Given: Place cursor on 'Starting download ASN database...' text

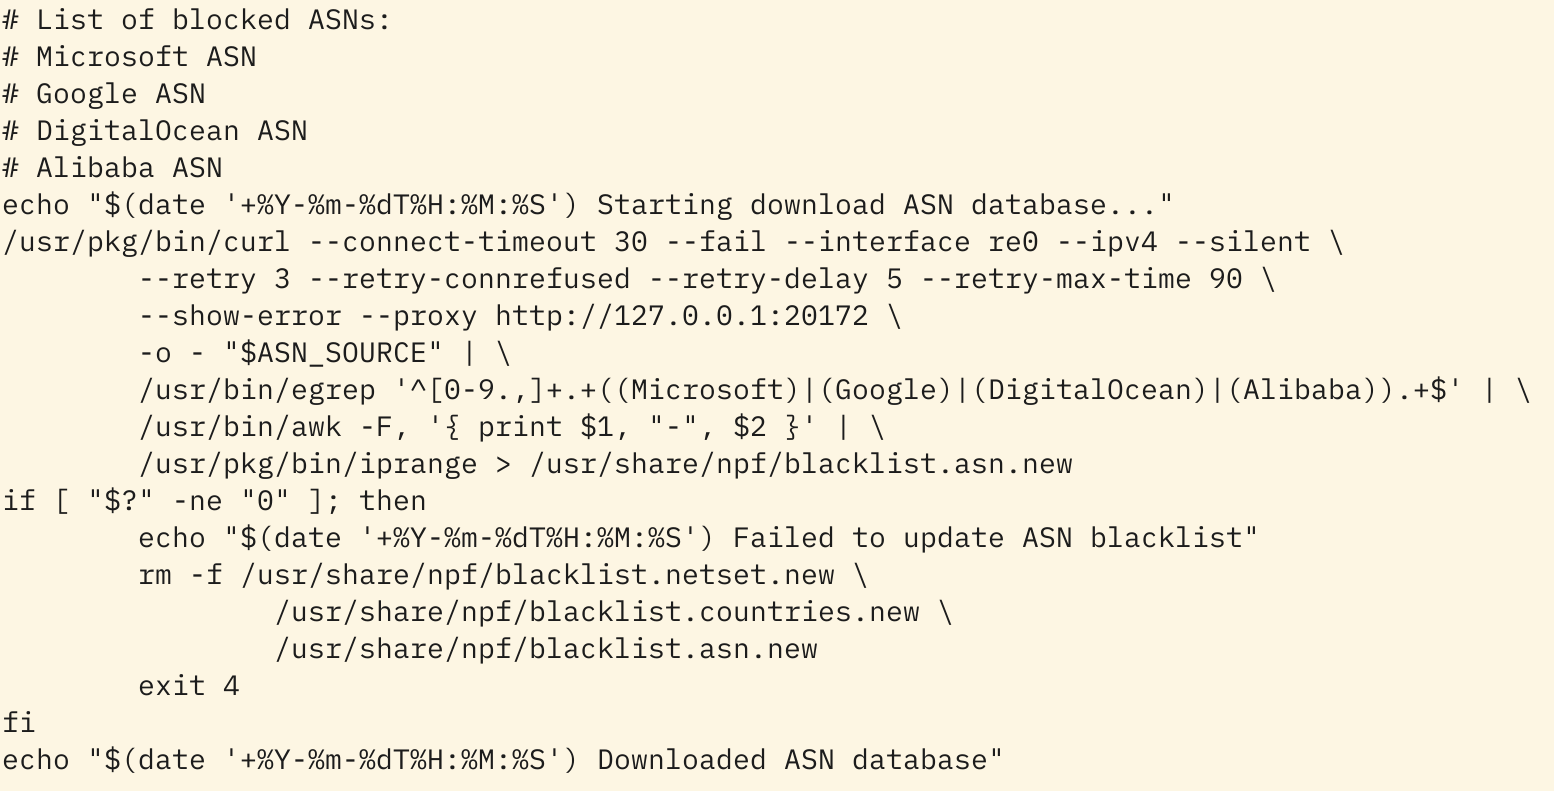Looking at the screenshot, I should pos(876,205).
